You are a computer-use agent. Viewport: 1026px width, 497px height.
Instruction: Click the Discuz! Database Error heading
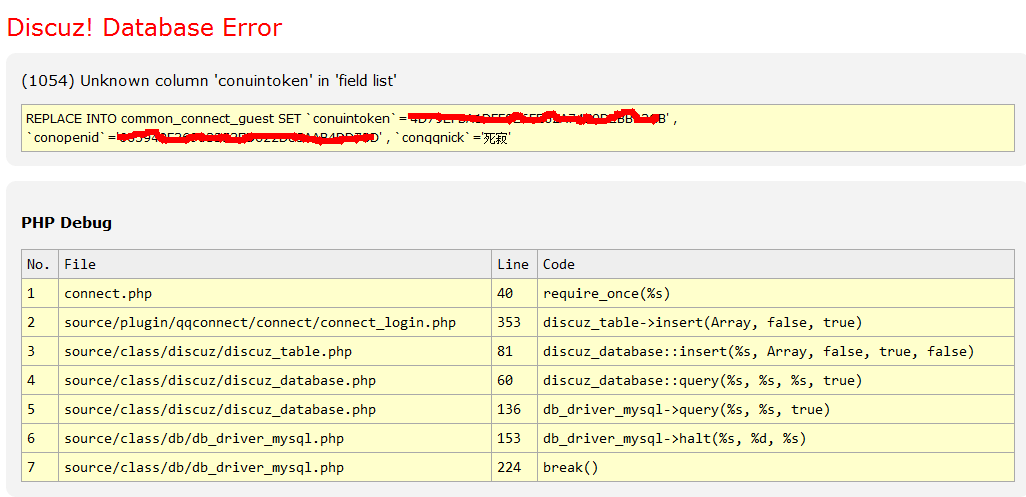click(145, 27)
